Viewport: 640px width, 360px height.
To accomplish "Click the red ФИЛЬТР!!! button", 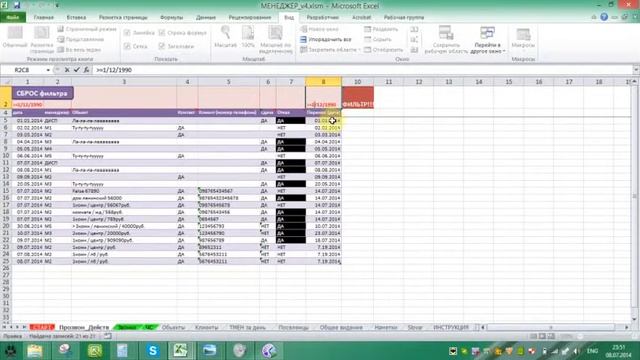I will [358, 98].
